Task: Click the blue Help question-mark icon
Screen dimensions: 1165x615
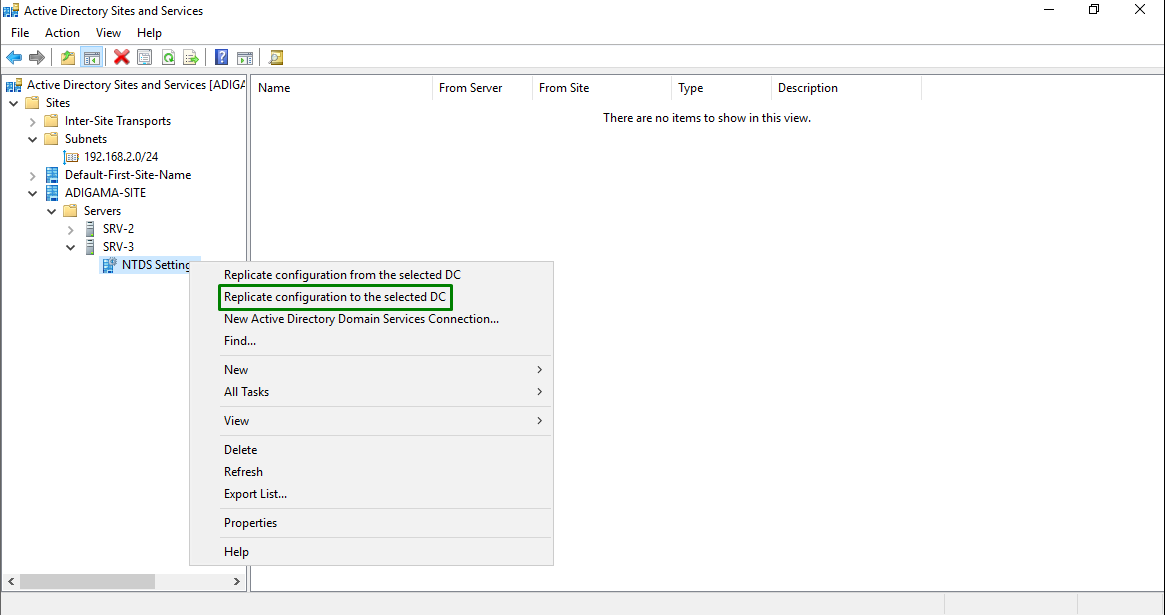Action: [221, 57]
